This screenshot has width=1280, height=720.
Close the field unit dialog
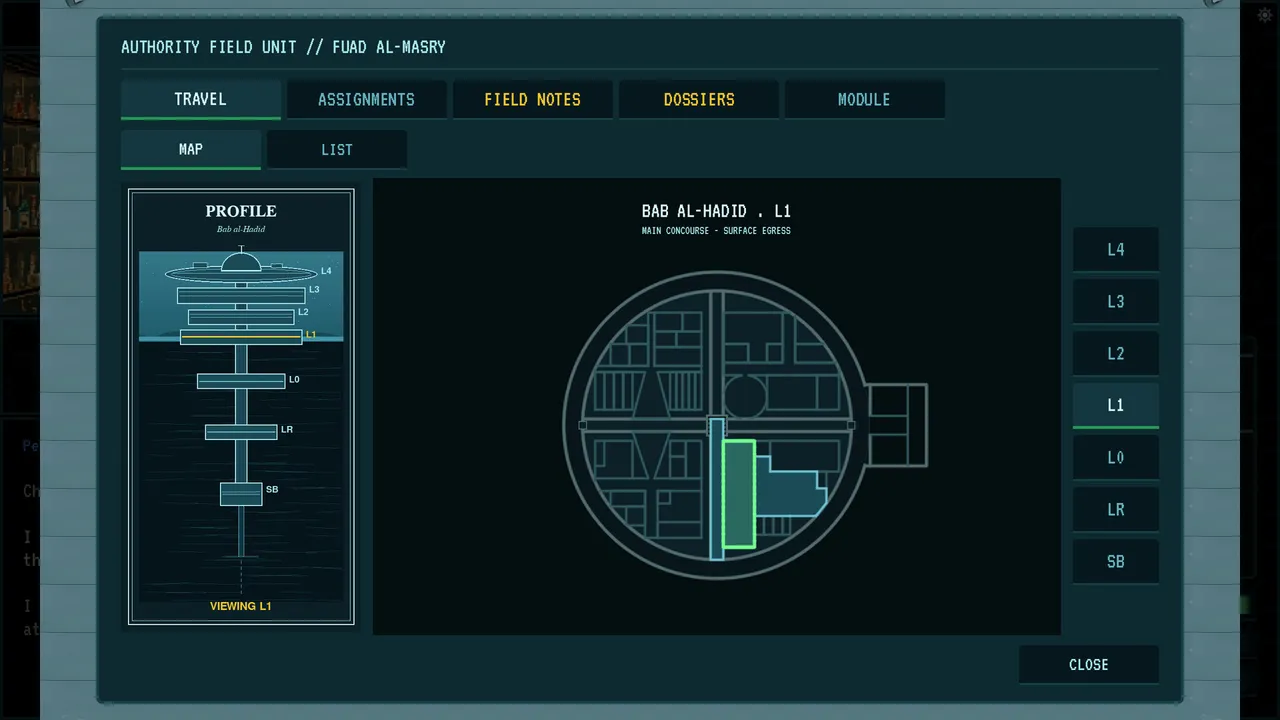pyautogui.click(x=1088, y=664)
